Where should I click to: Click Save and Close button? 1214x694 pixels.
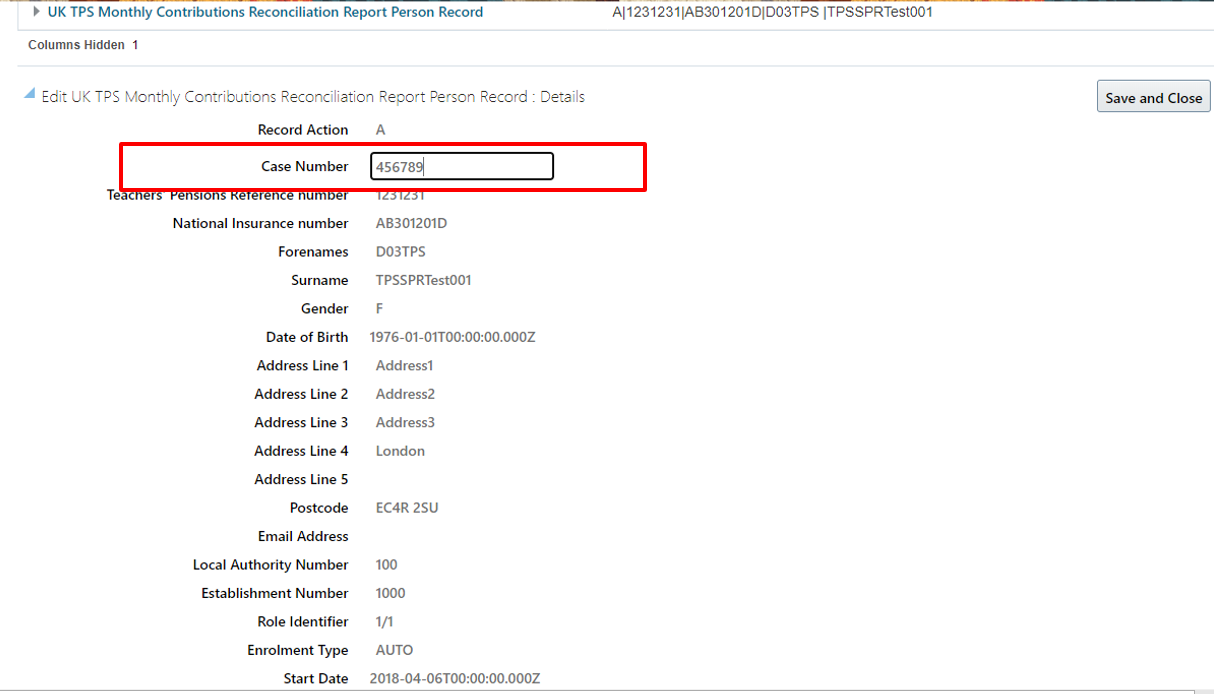[1153, 97]
